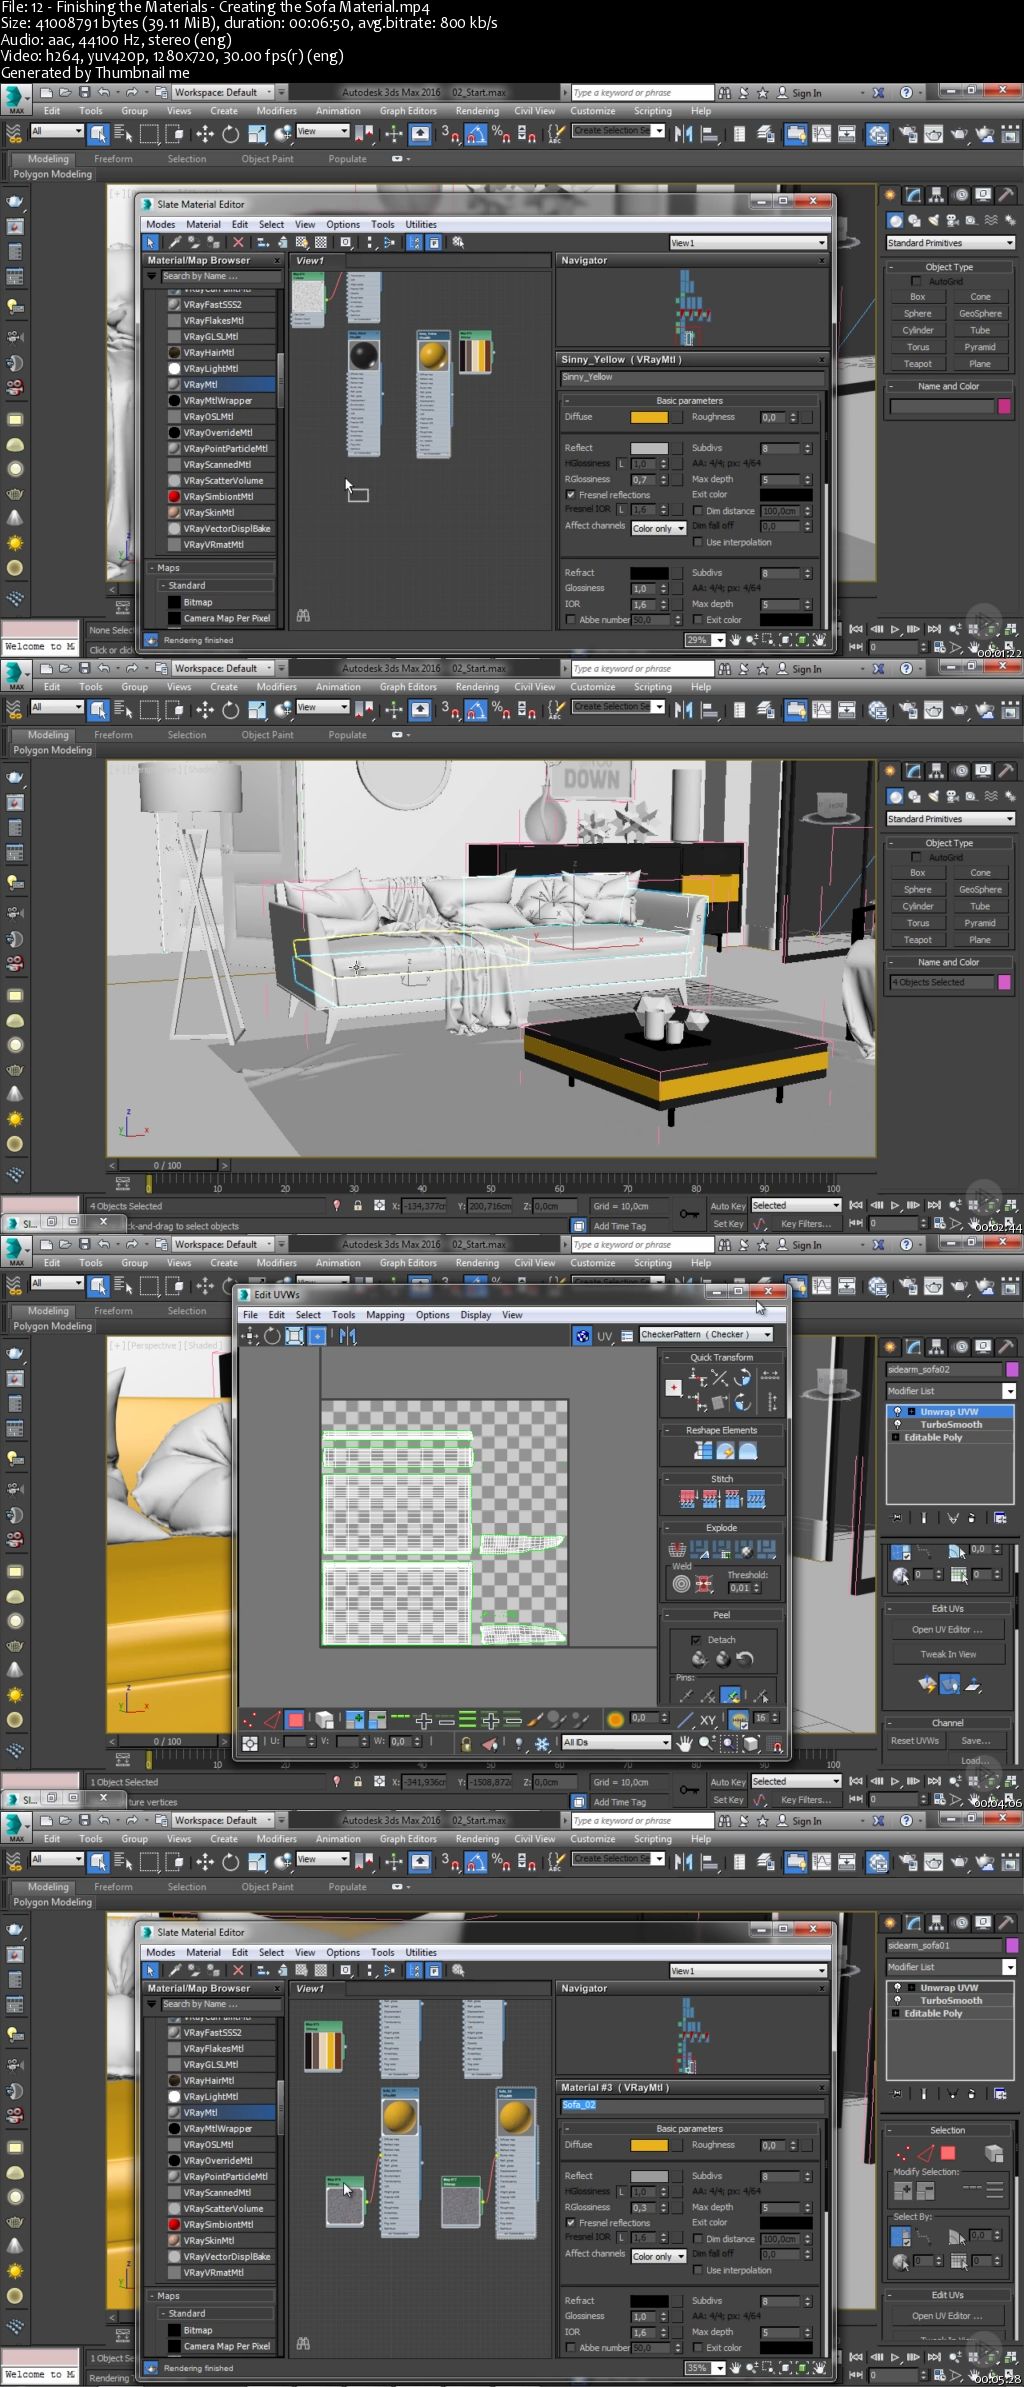Click purple color swatch beside sidearm_sofa02
The image size is (1024, 2387).
point(1011,1370)
